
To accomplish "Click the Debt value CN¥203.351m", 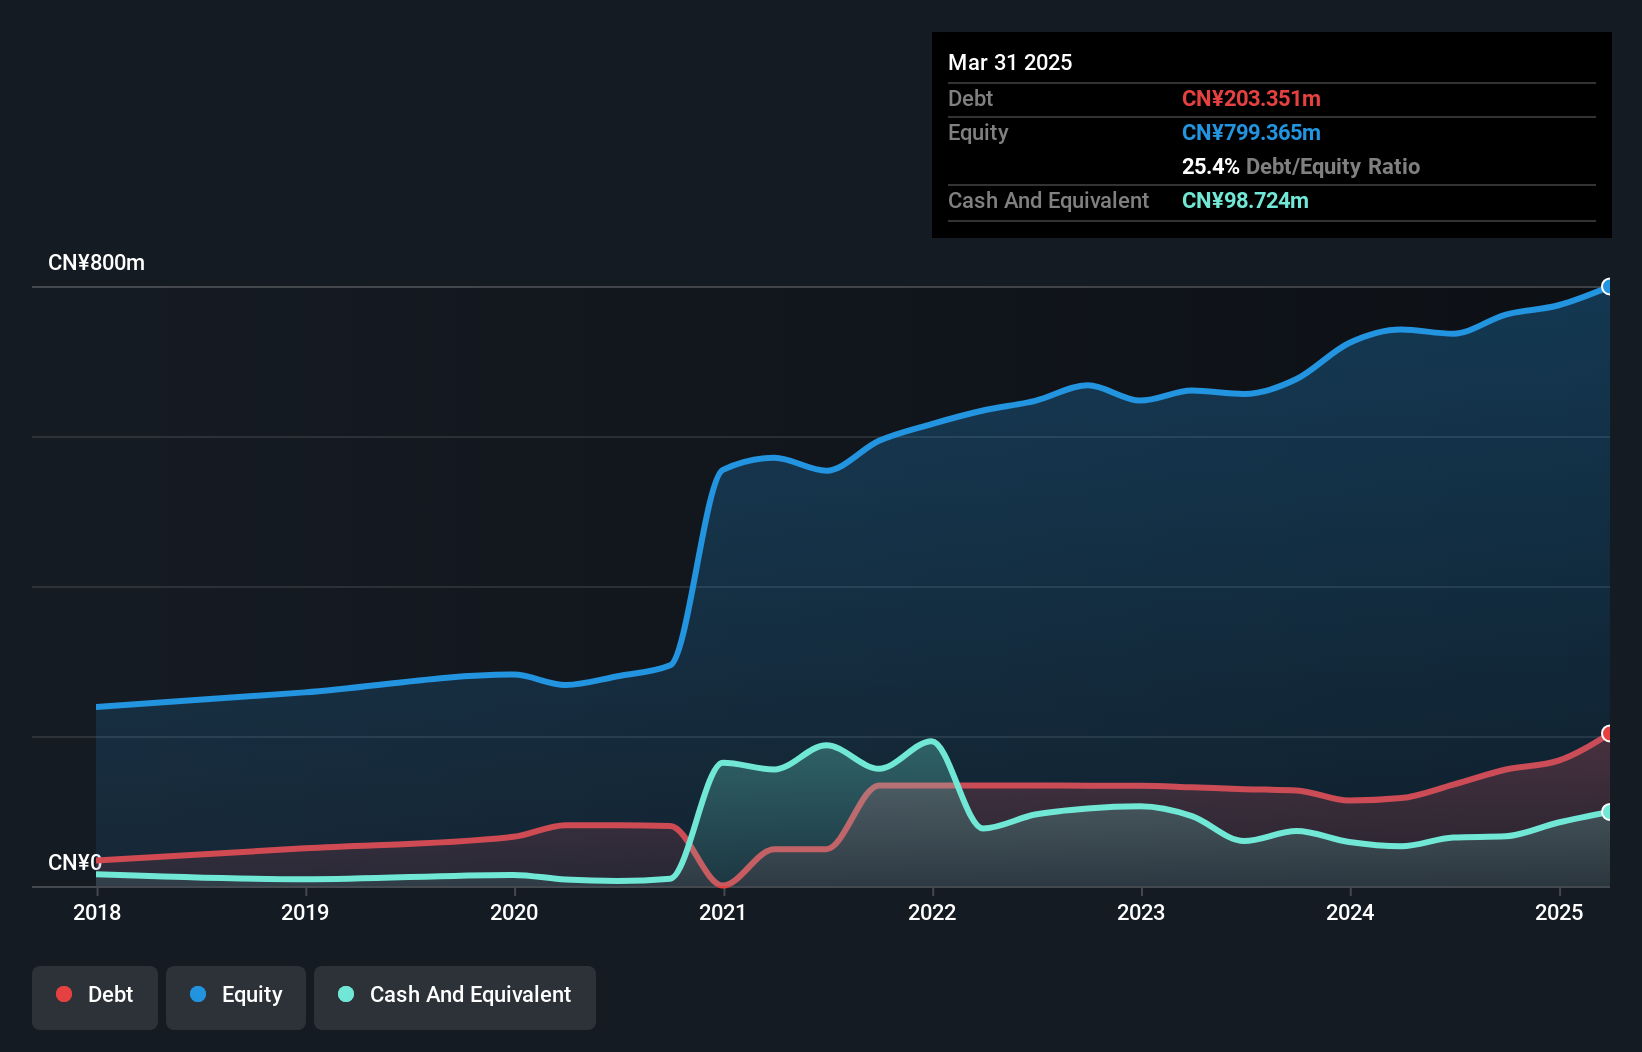I will pyautogui.click(x=1251, y=98).
